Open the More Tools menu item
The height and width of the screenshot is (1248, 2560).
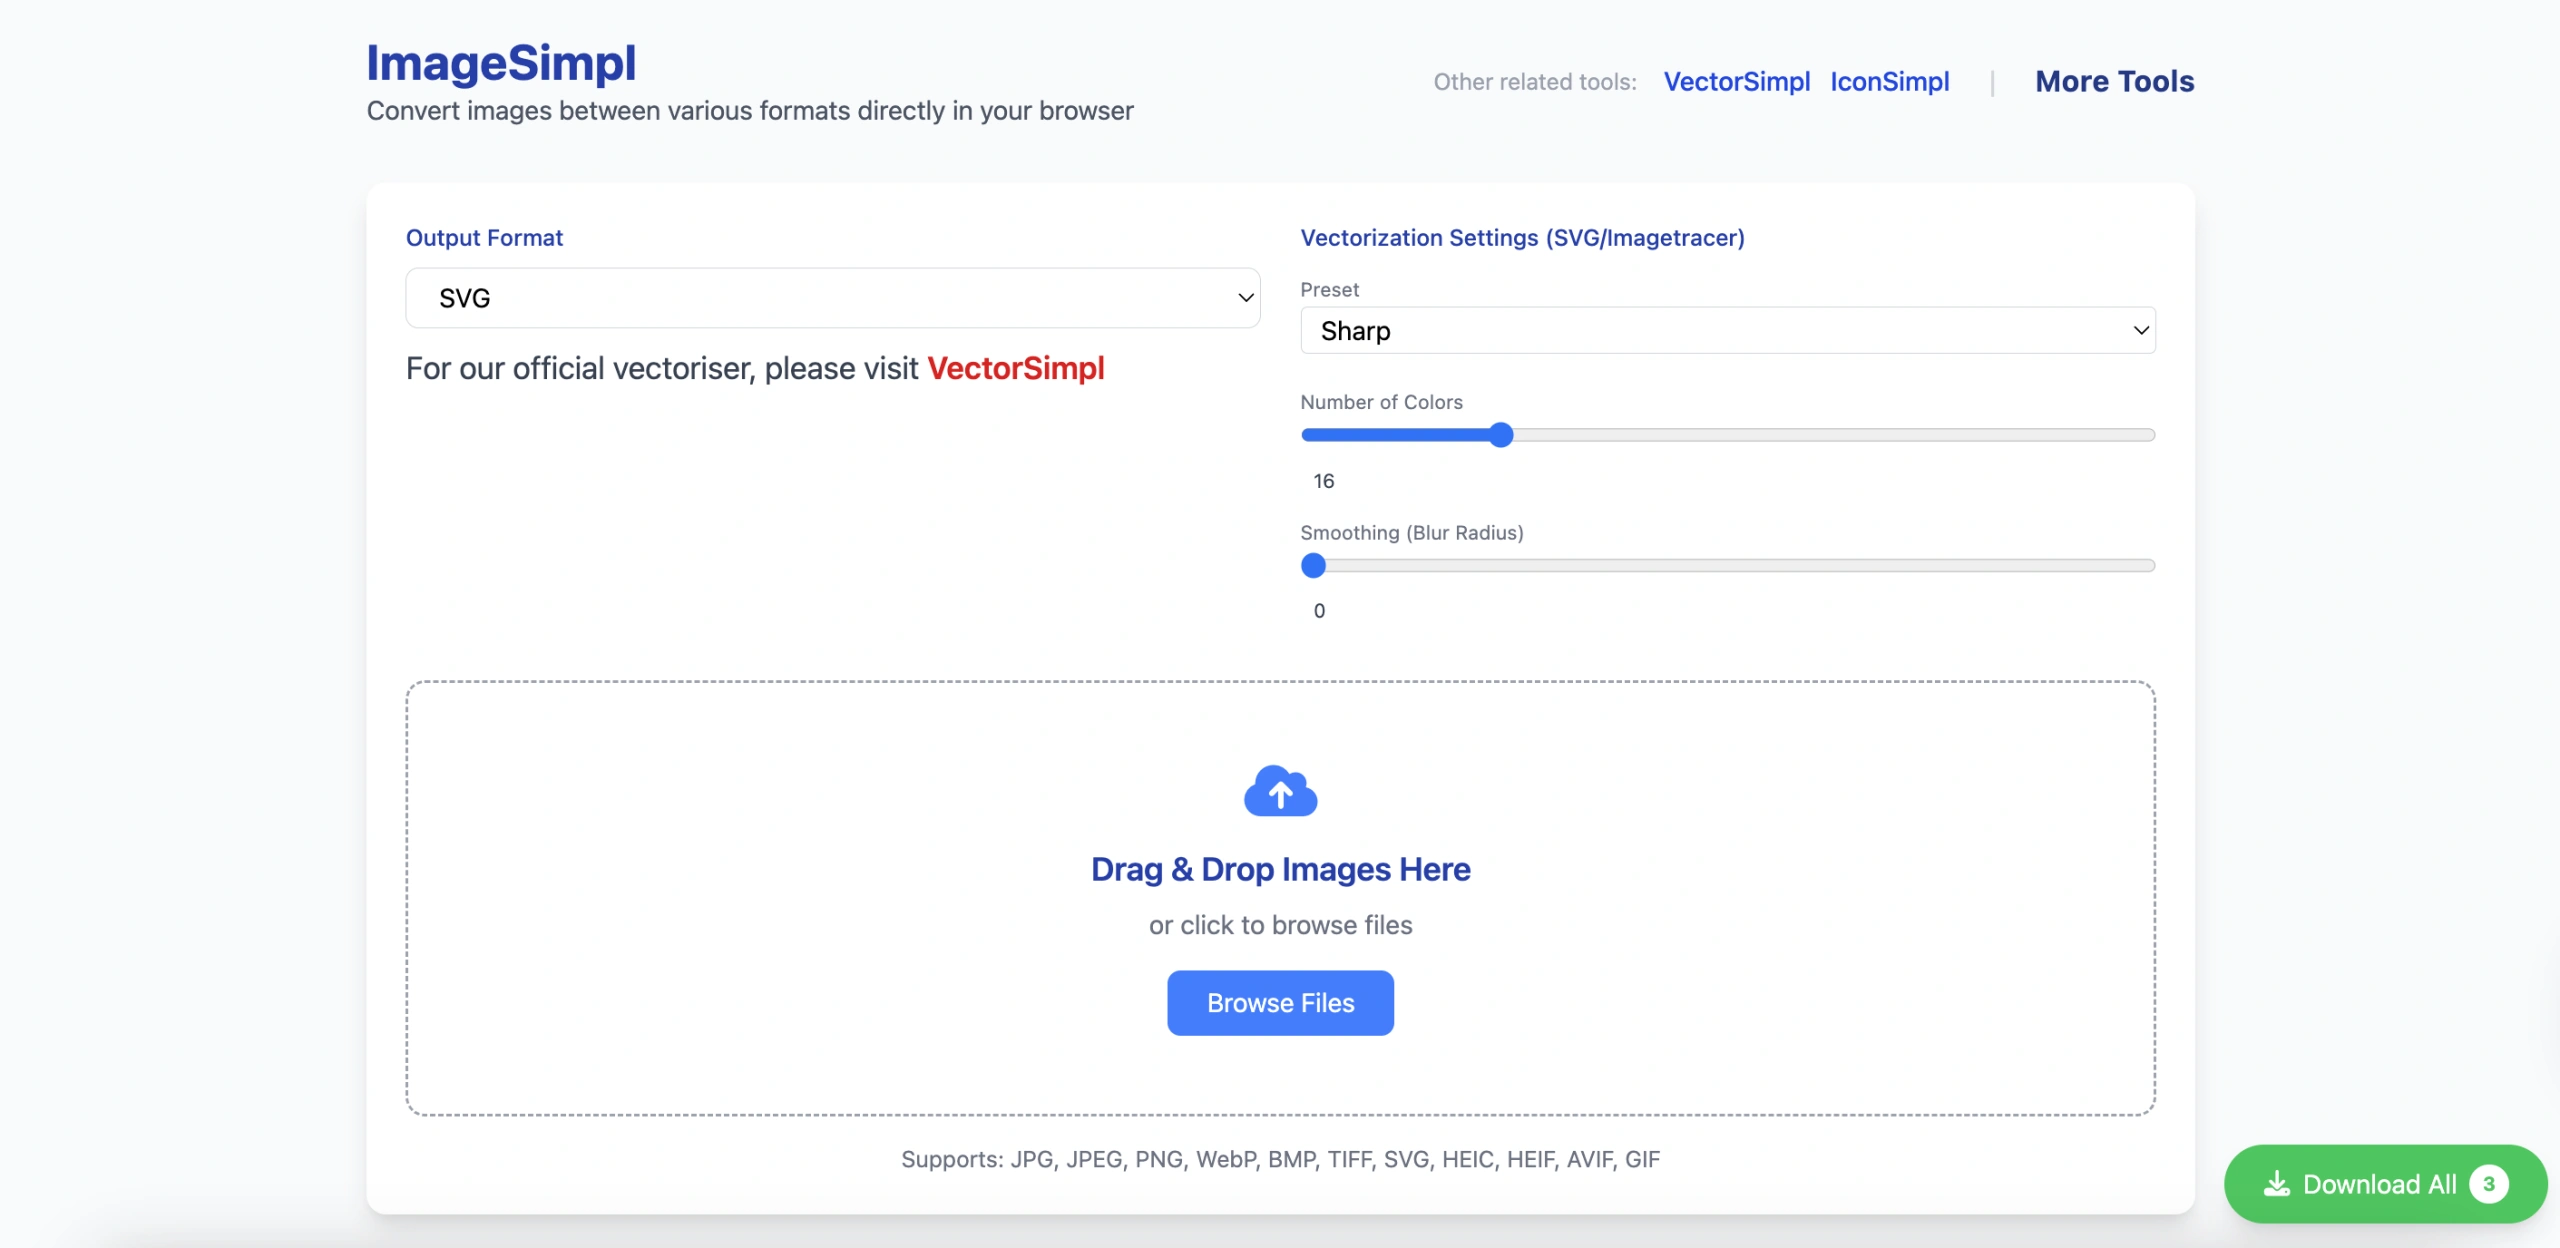coord(2114,82)
